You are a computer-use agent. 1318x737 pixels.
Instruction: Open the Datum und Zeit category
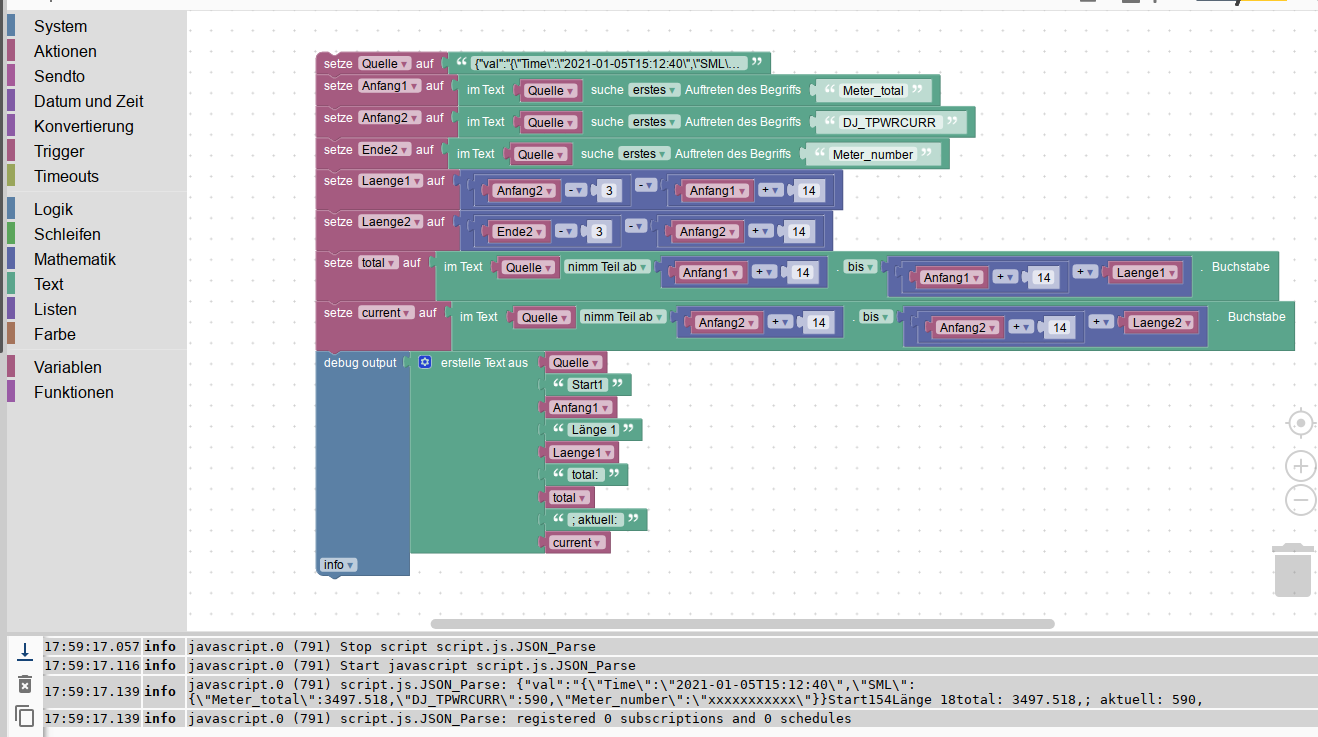88,101
